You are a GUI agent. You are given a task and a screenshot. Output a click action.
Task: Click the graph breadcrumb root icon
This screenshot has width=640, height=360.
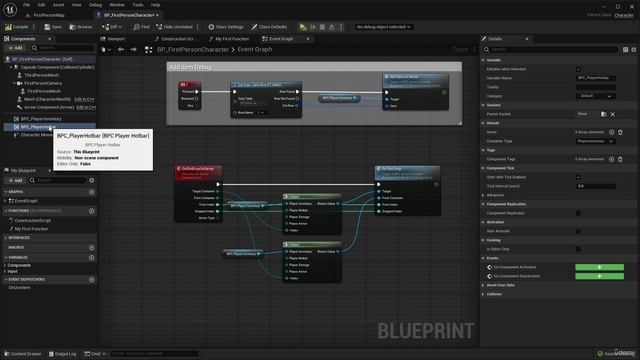pos(149,49)
